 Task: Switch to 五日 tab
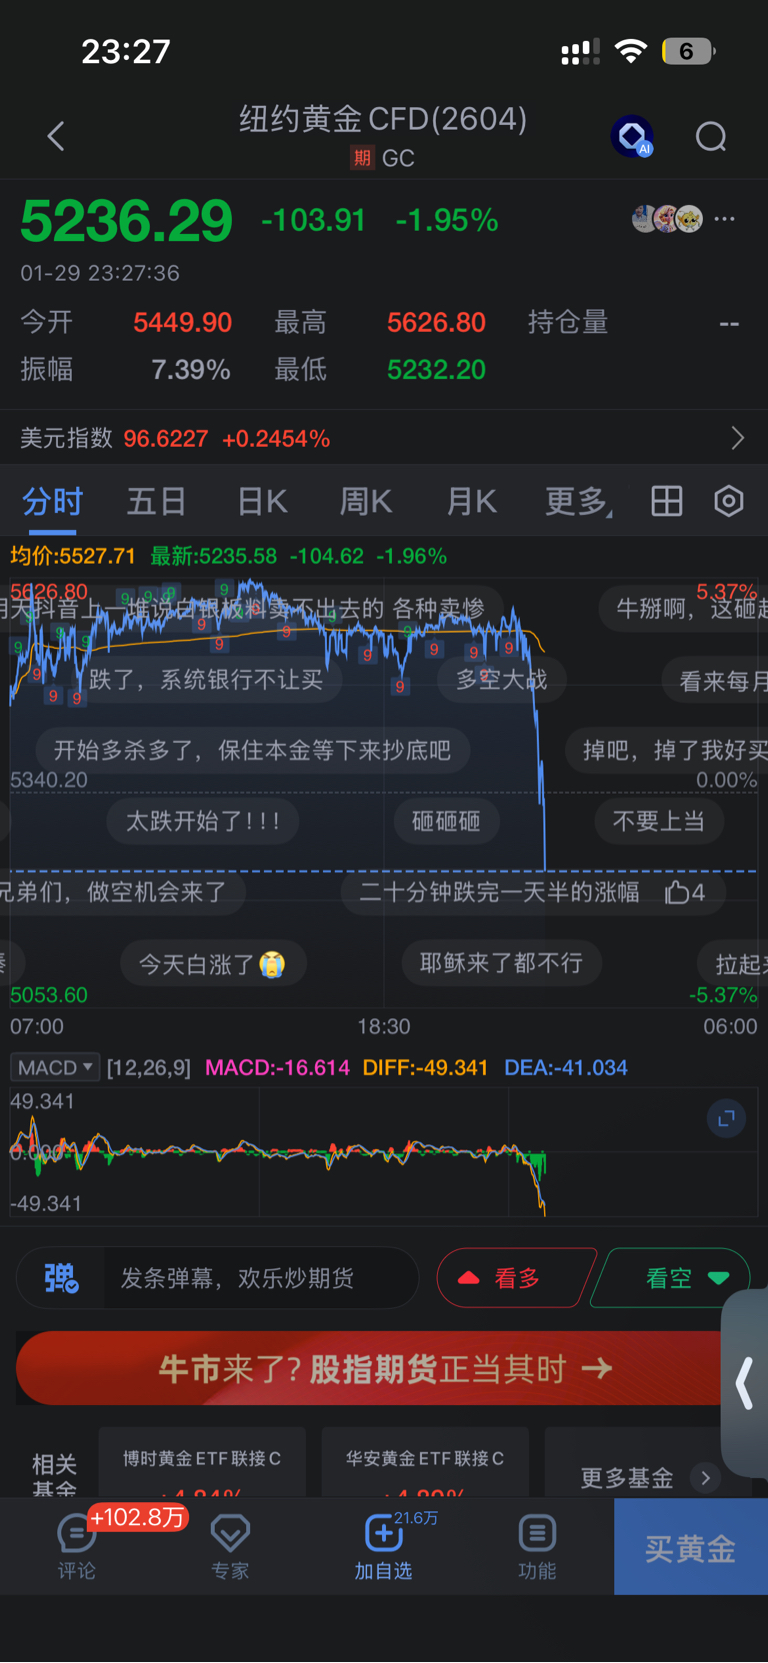pos(156,501)
